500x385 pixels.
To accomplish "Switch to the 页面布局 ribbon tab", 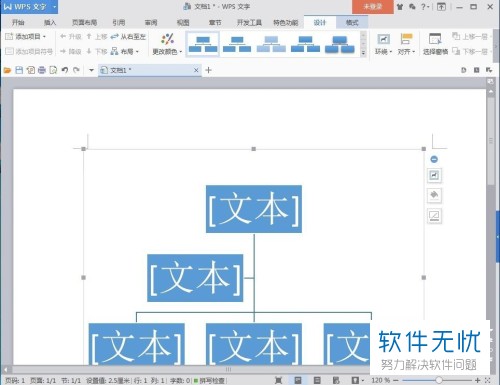I will (x=84, y=22).
